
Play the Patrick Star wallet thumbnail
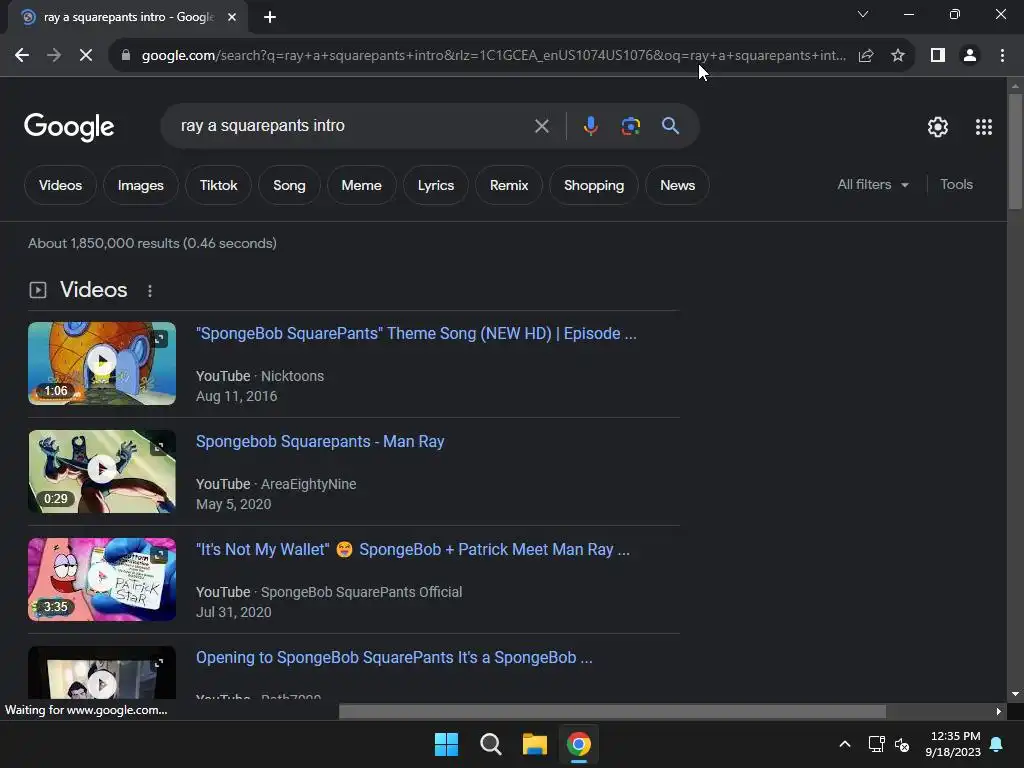pyautogui.click(x=102, y=579)
